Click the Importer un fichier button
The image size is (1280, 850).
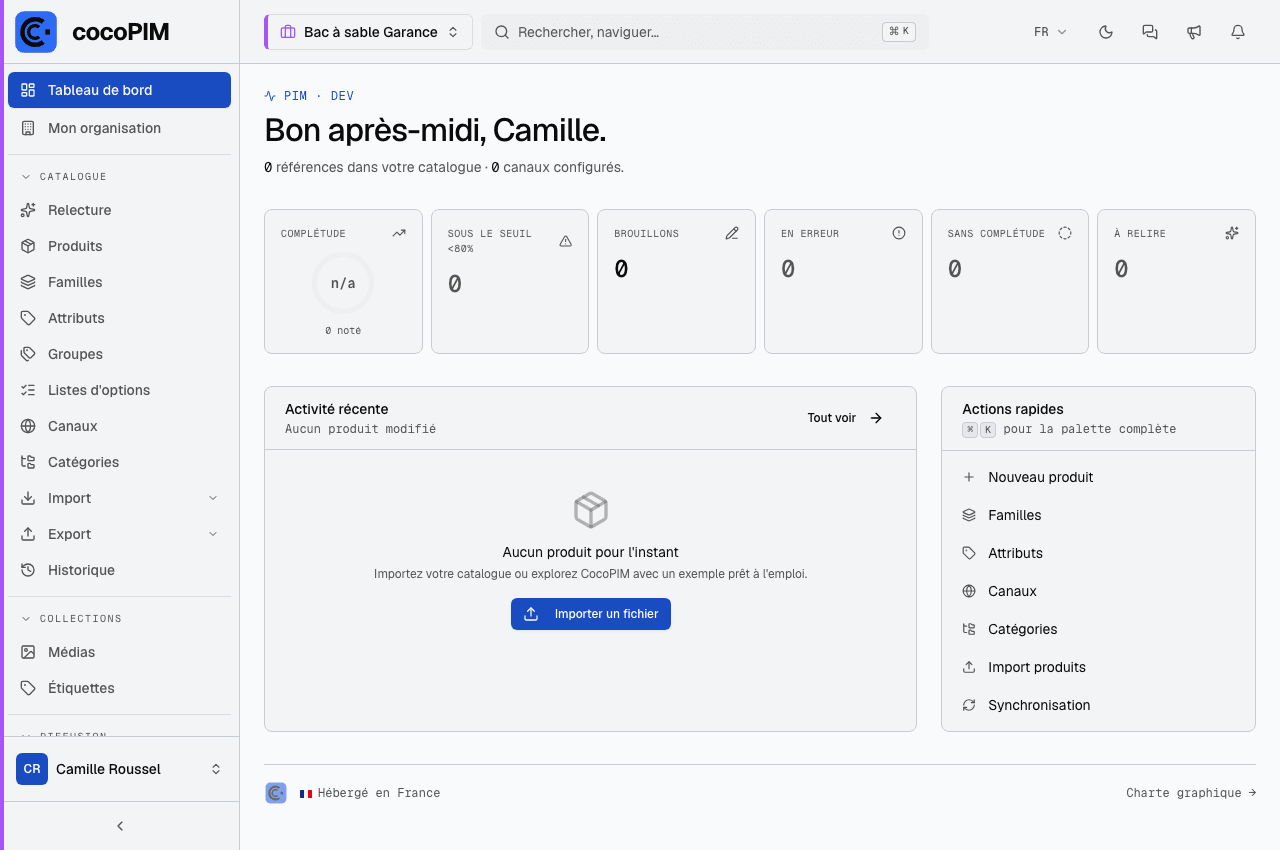[x=591, y=614]
